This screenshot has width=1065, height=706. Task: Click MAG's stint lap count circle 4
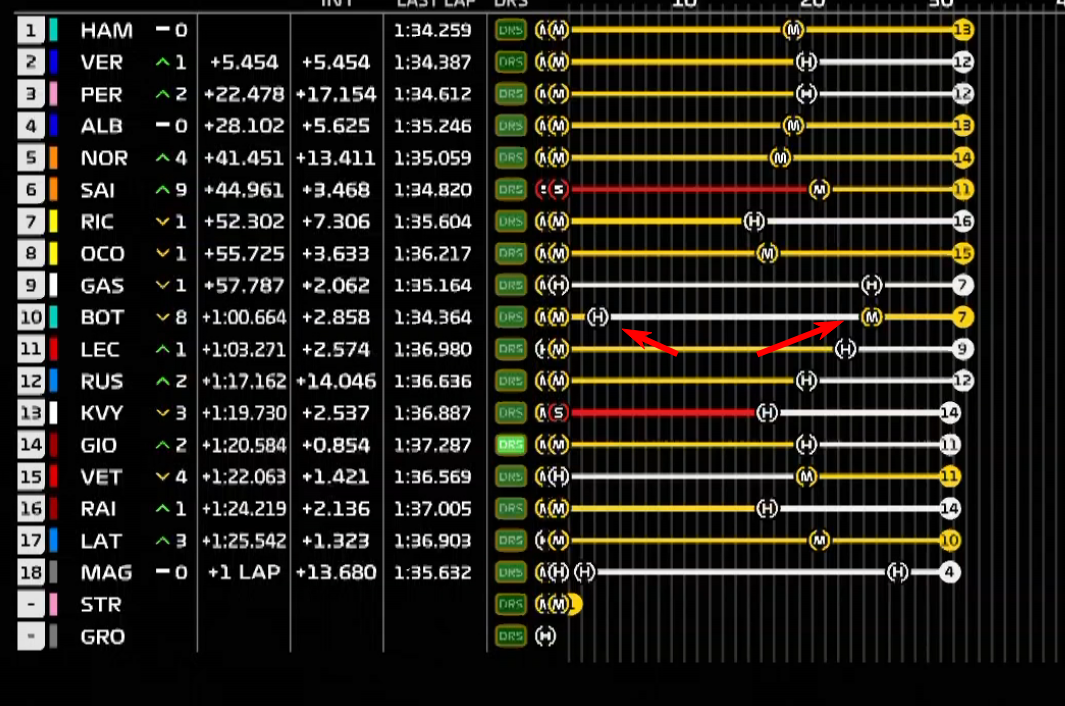click(x=950, y=572)
